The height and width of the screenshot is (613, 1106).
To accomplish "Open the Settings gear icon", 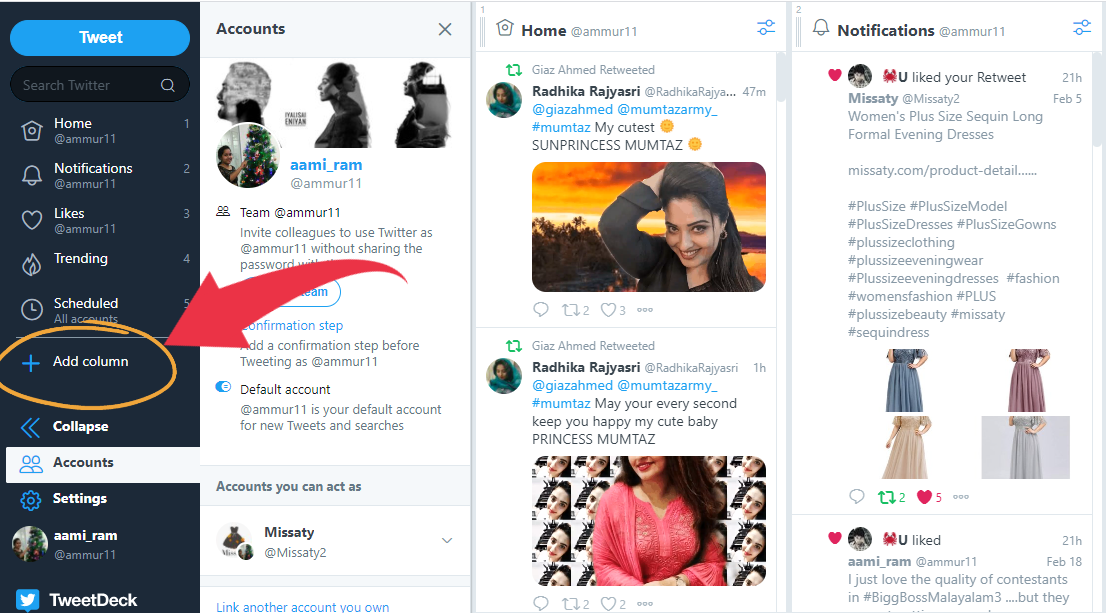I will [x=32, y=499].
